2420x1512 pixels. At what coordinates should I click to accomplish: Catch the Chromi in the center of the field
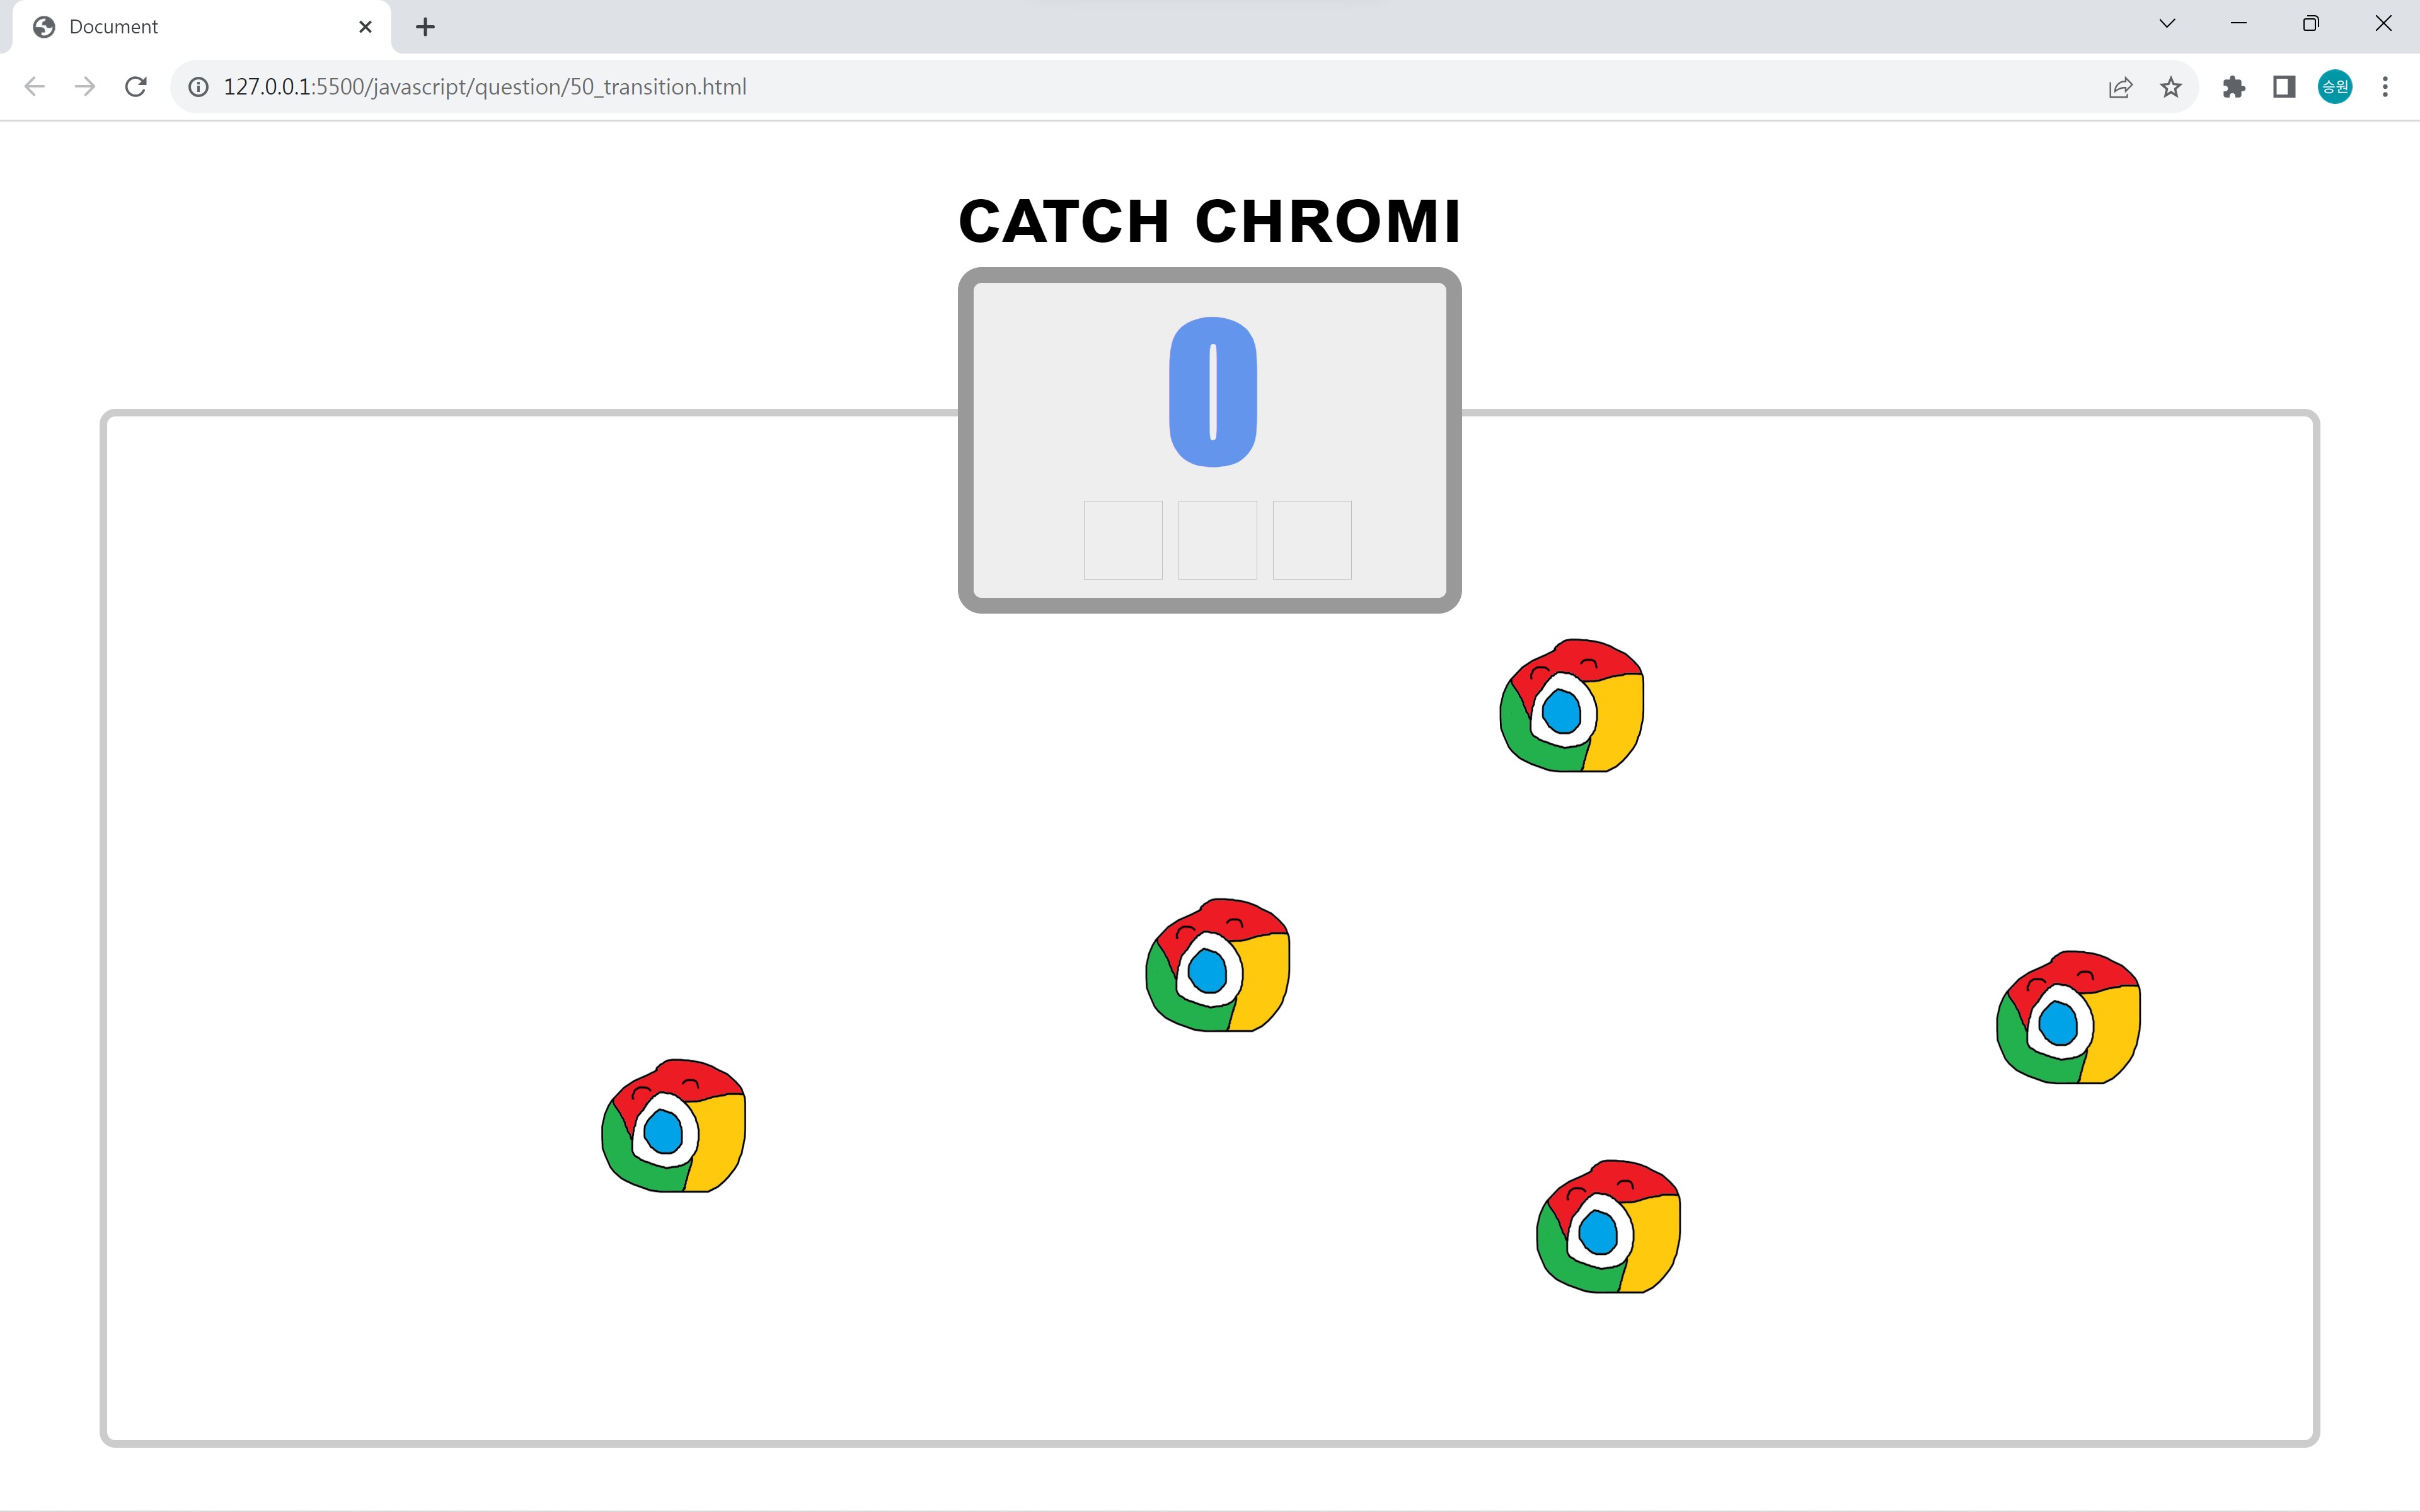click(1217, 966)
